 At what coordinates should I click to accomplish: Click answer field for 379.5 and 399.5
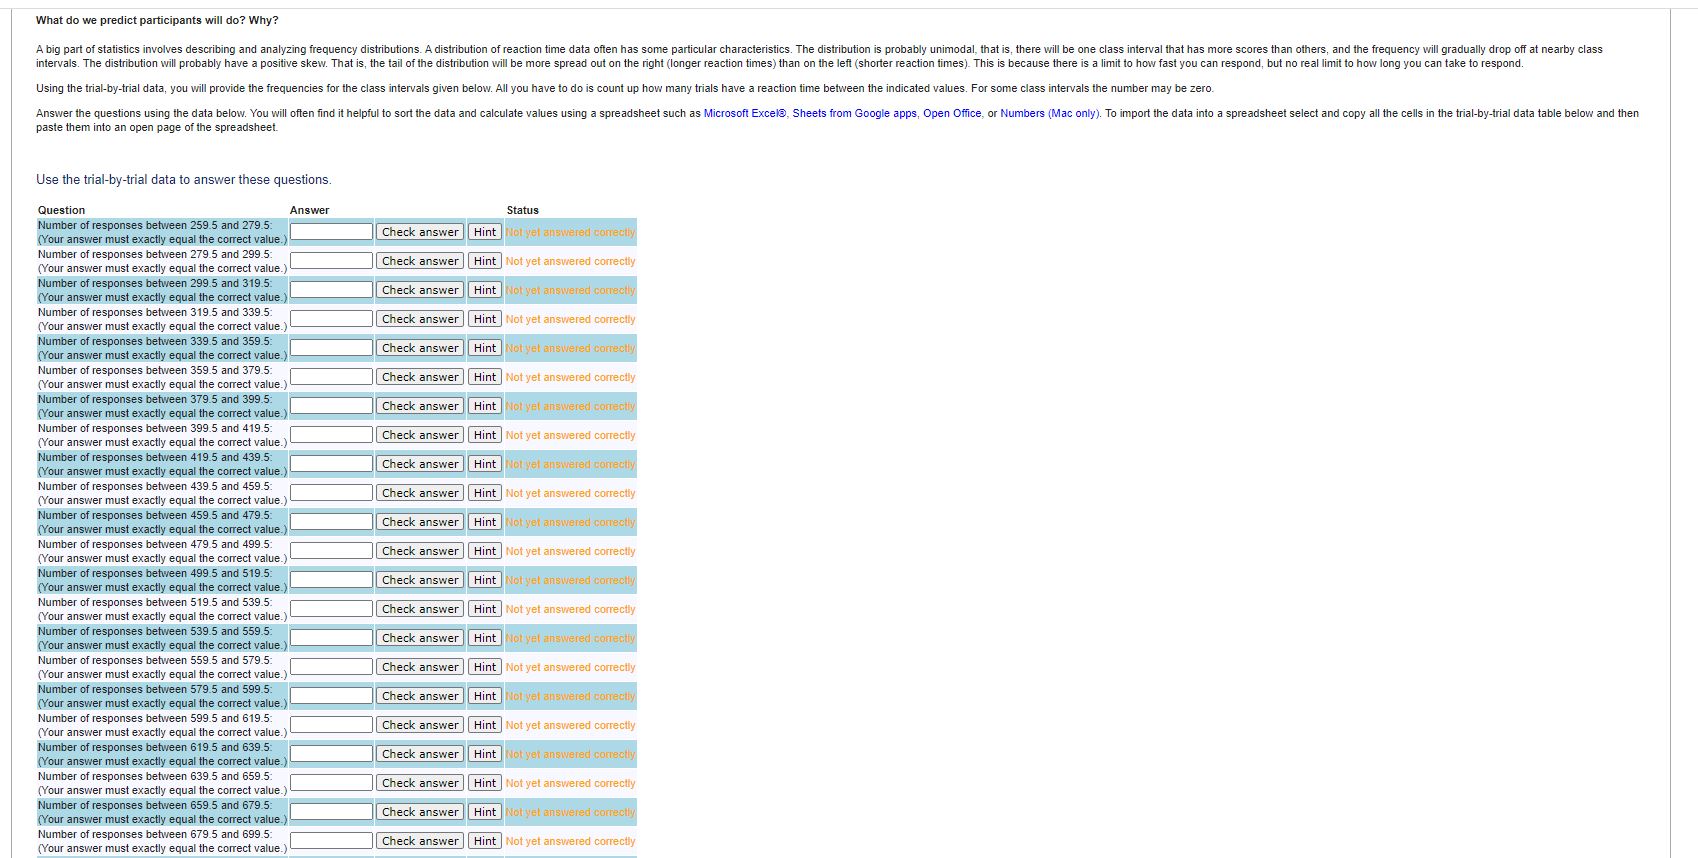pos(332,405)
